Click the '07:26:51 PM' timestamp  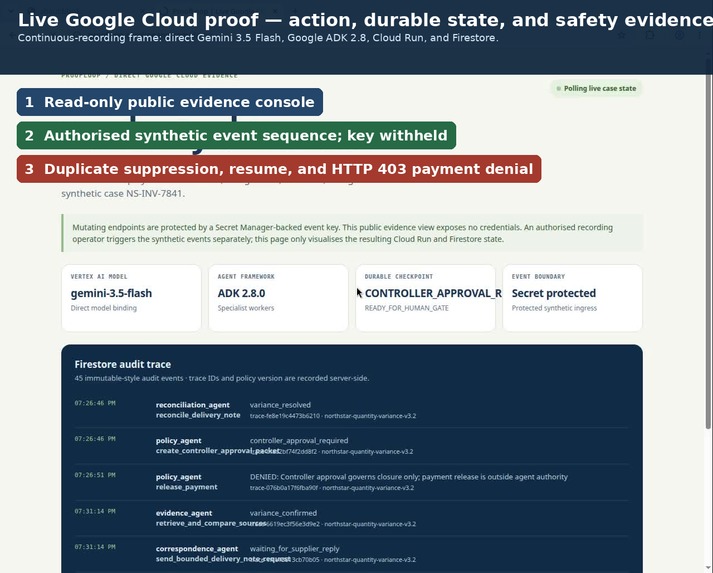pos(95,475)
